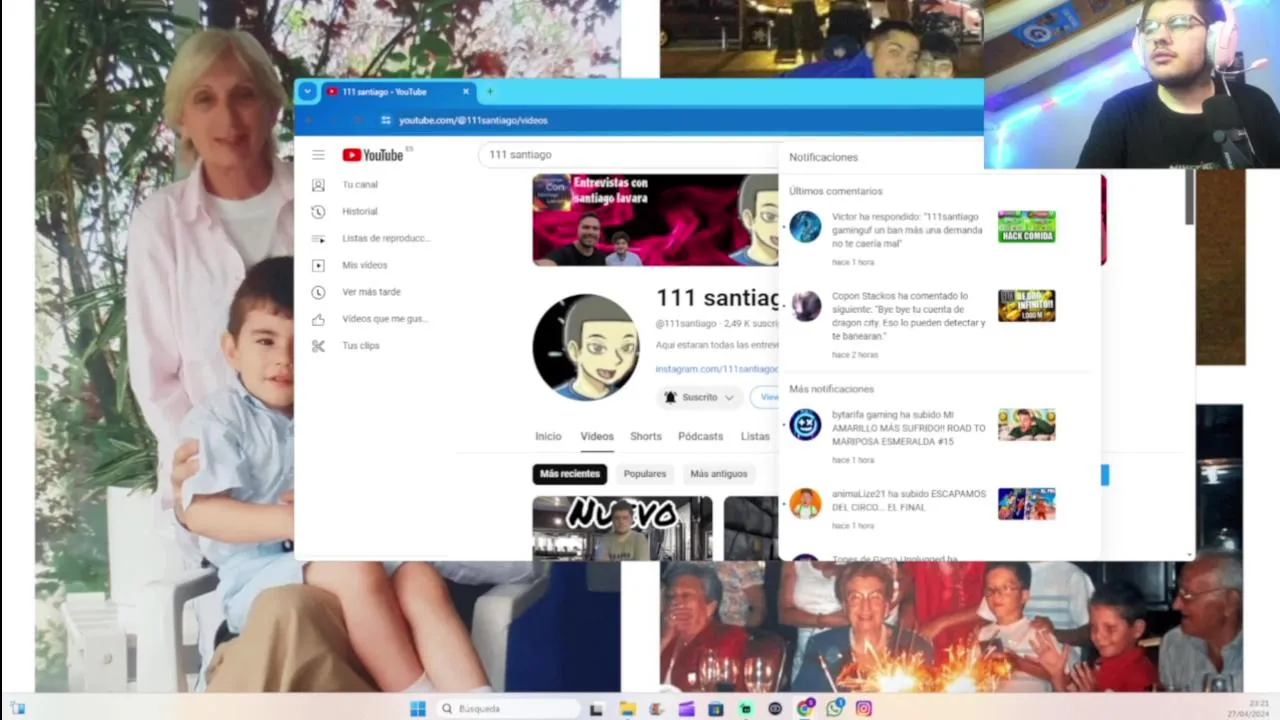
Task: Click the HACK COMIDA notification thumbnail
Action: 1026,226
